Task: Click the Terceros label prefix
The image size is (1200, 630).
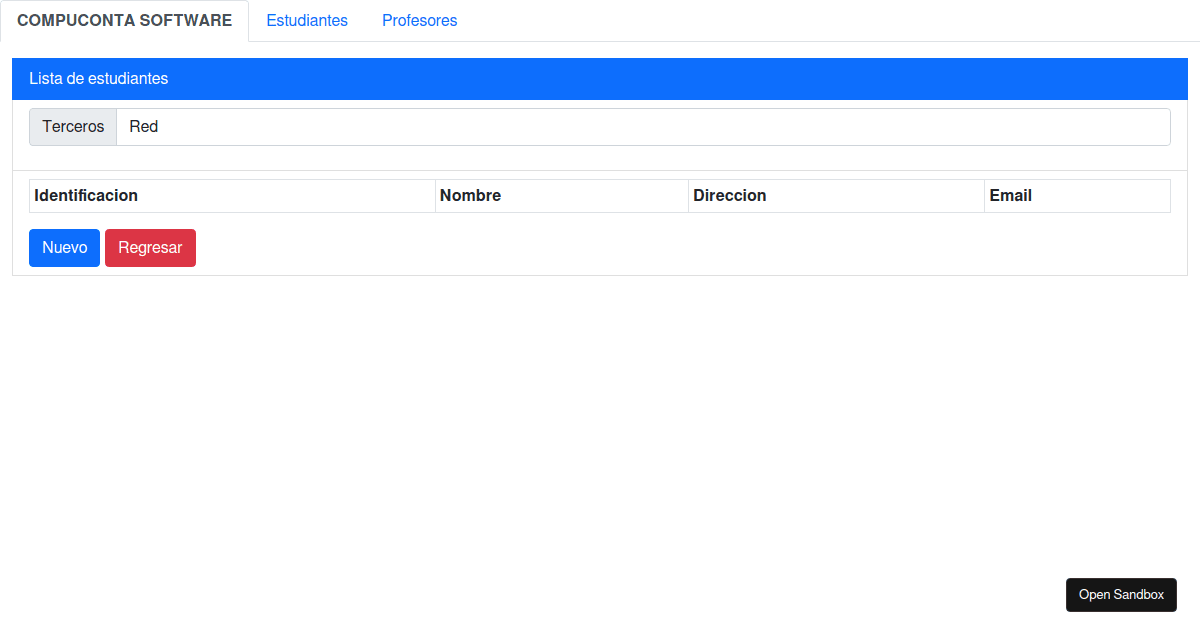Action: [72, 126]
